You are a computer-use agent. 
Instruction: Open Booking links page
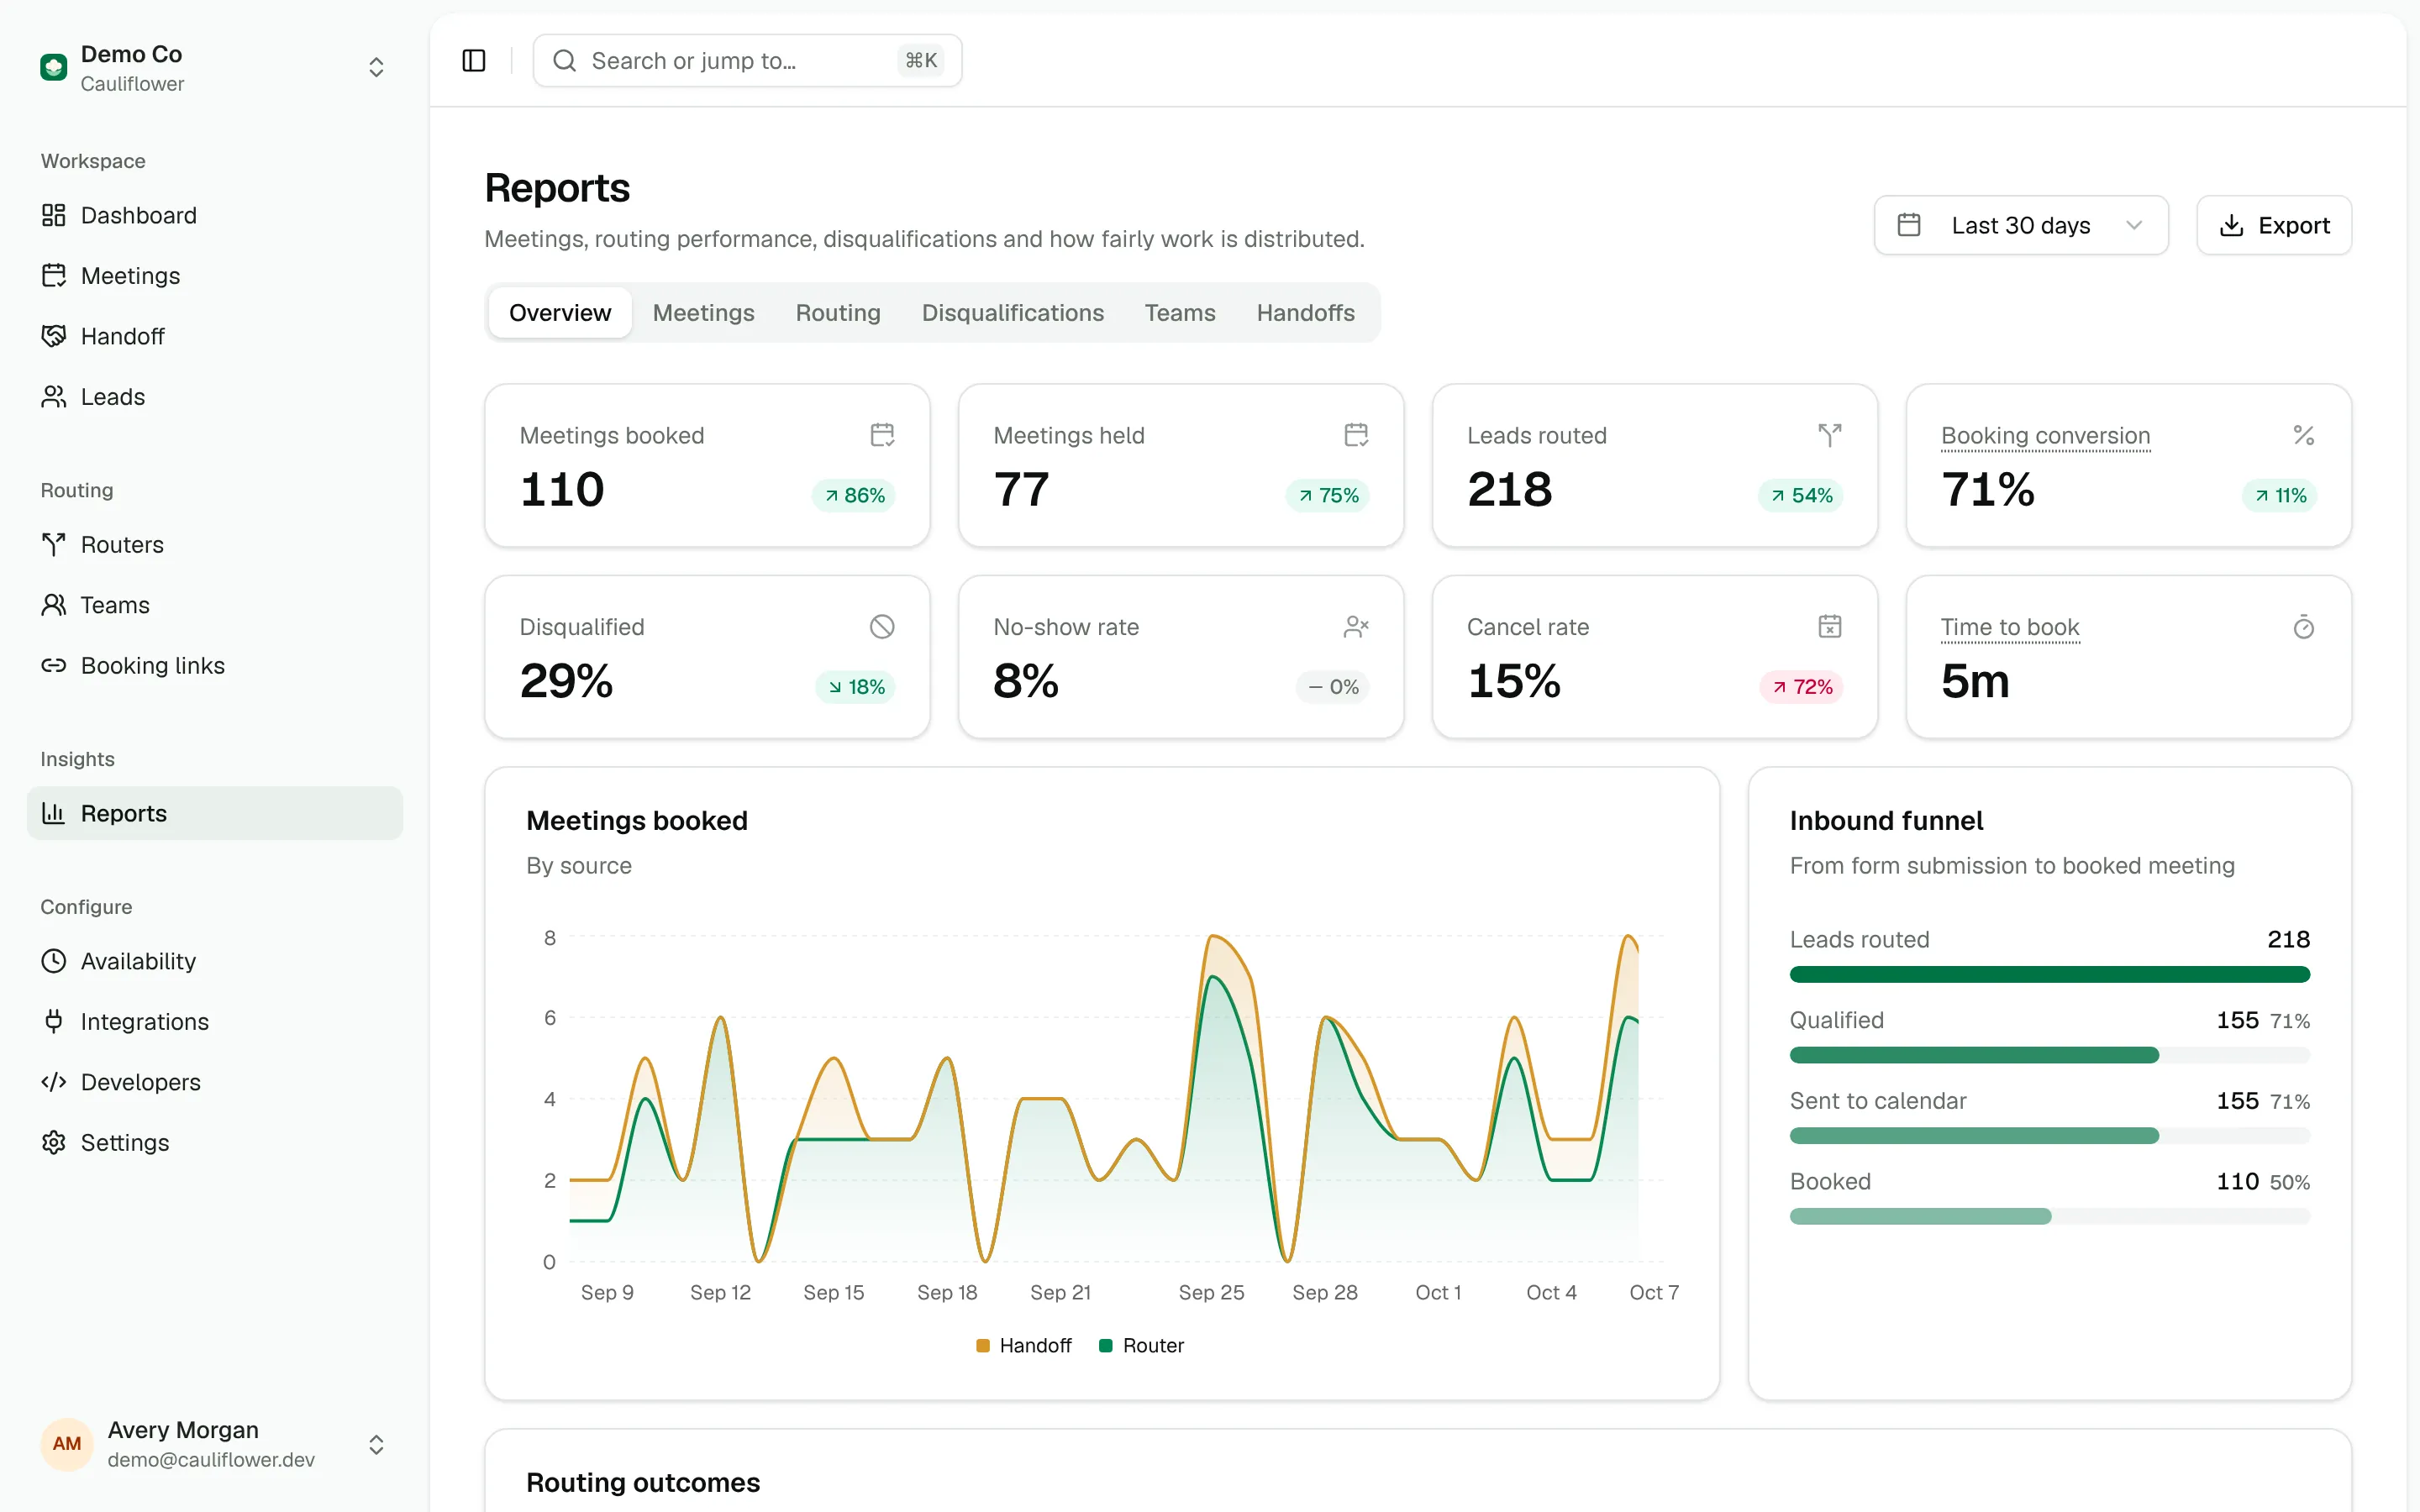[214, 666]
